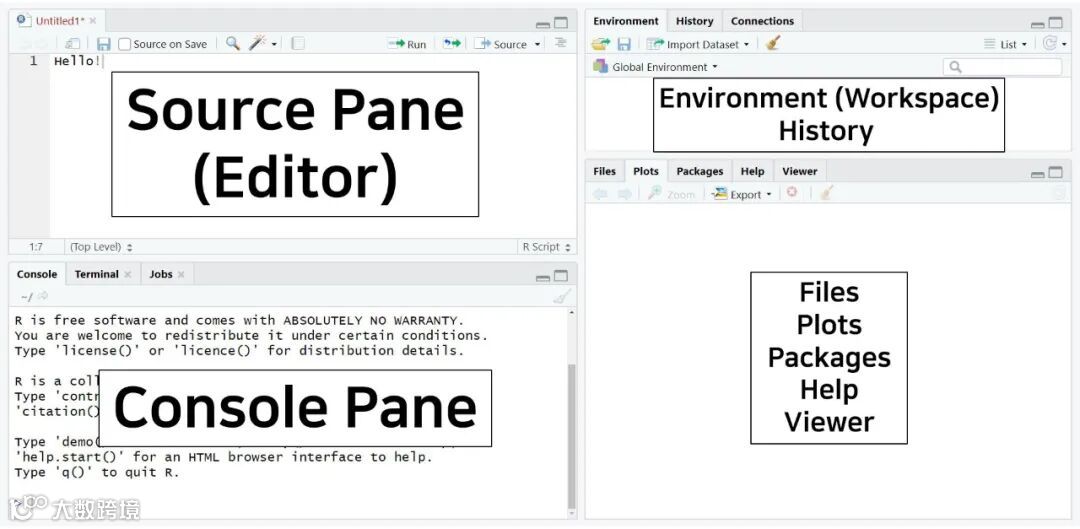Screen dimensions: 1080x529
Task: Switch to the Help tab
Action: point(753,171)
